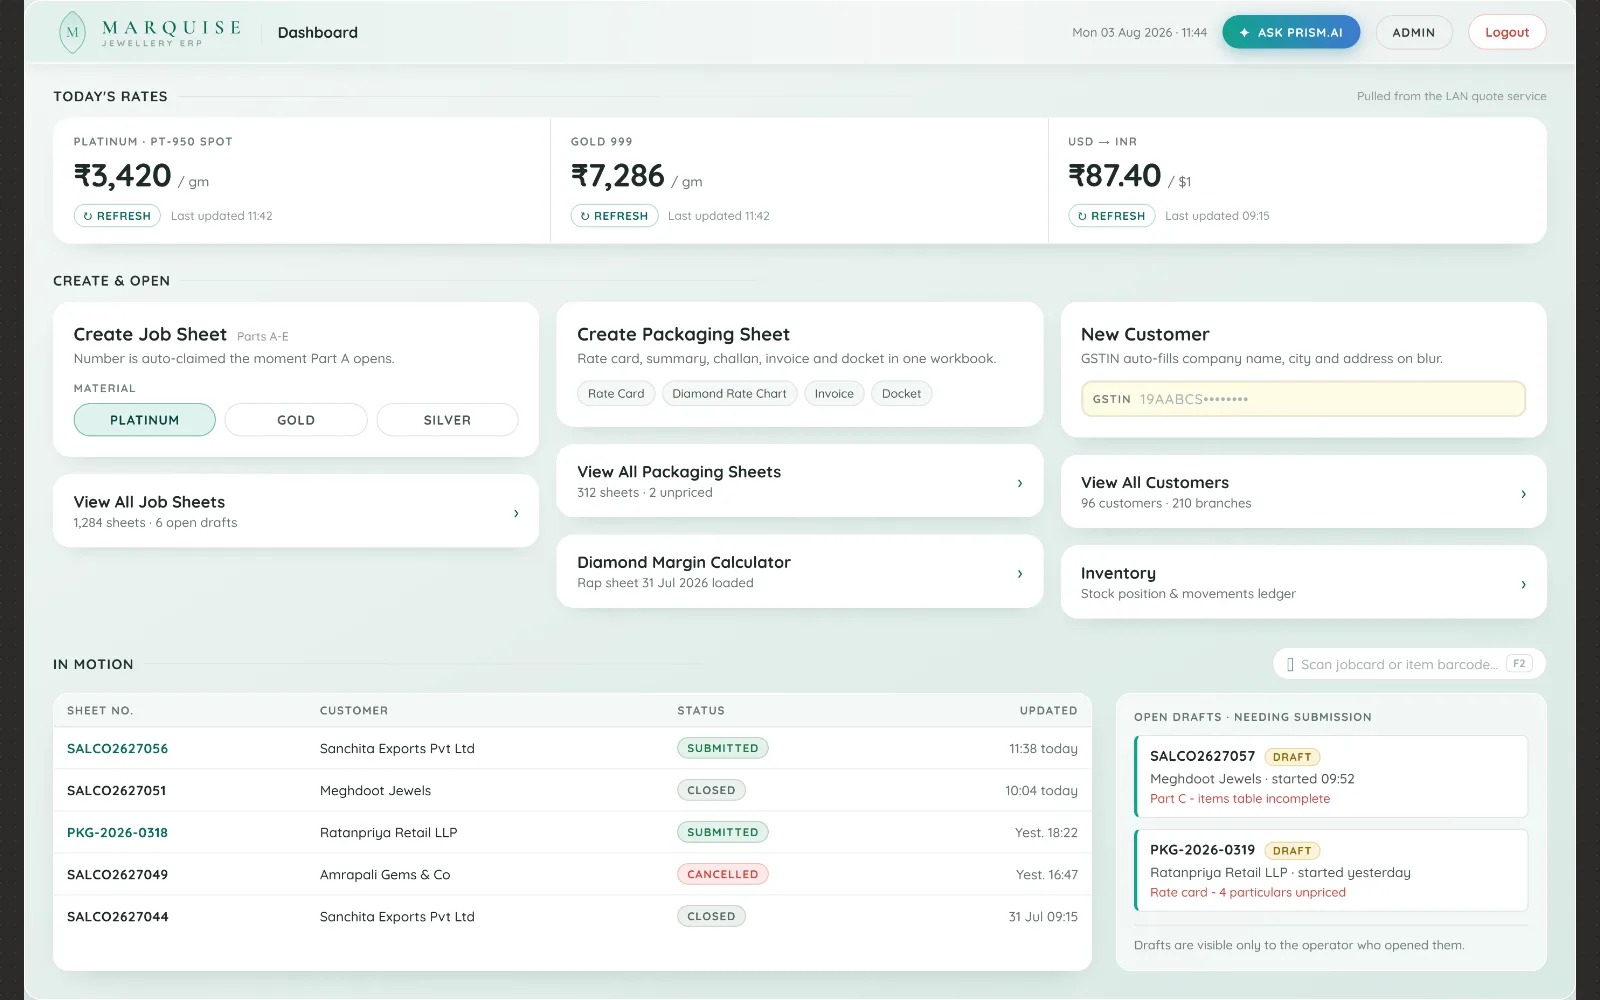The height and width of the screenshot is (1000, 1600).
Task: Expand View All Customers chevron
Action: [1523, 494]
